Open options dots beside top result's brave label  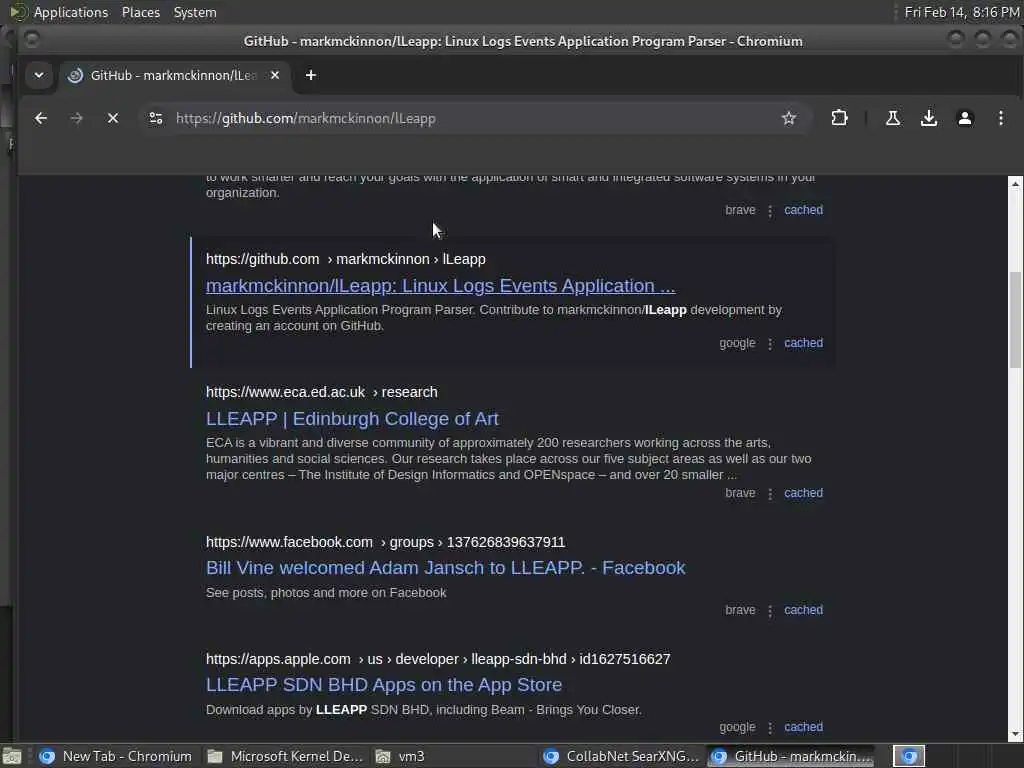pyautogui.click(x=770, y=211)
